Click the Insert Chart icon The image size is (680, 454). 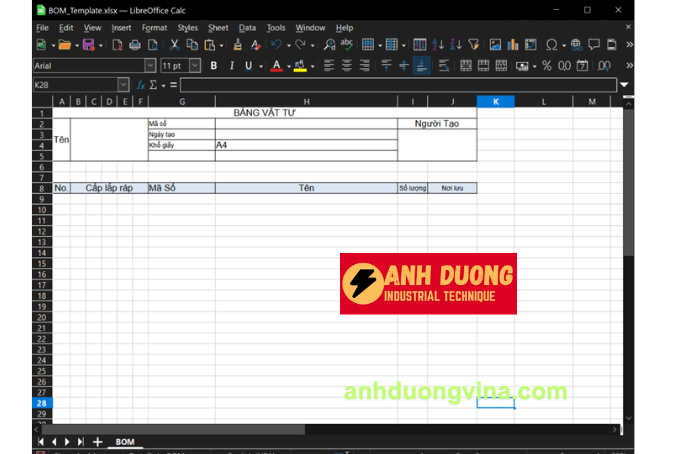click(511, 45)
